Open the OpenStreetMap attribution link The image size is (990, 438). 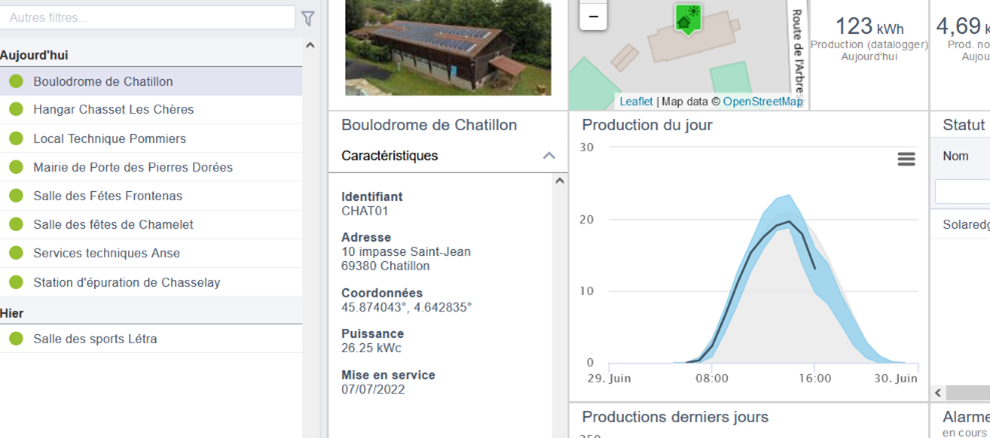763,102
